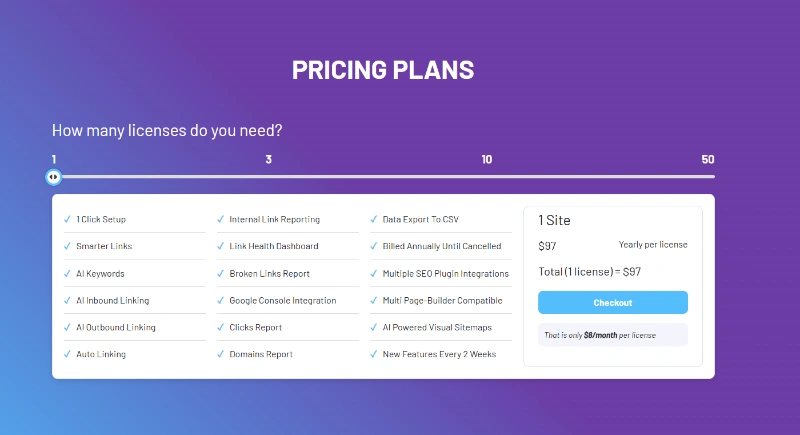Image resolution: width=800 pixels, height=435 pixels.
Task: Click the checkmark next to Auto Linking
Action: [66, 354]
